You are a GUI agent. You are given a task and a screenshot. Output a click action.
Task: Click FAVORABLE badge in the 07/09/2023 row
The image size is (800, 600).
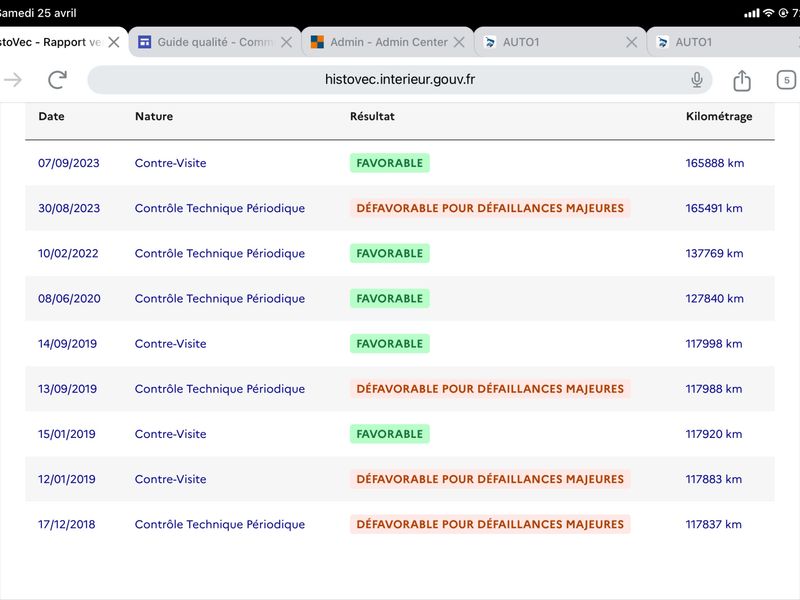click(x=390, y=163)
